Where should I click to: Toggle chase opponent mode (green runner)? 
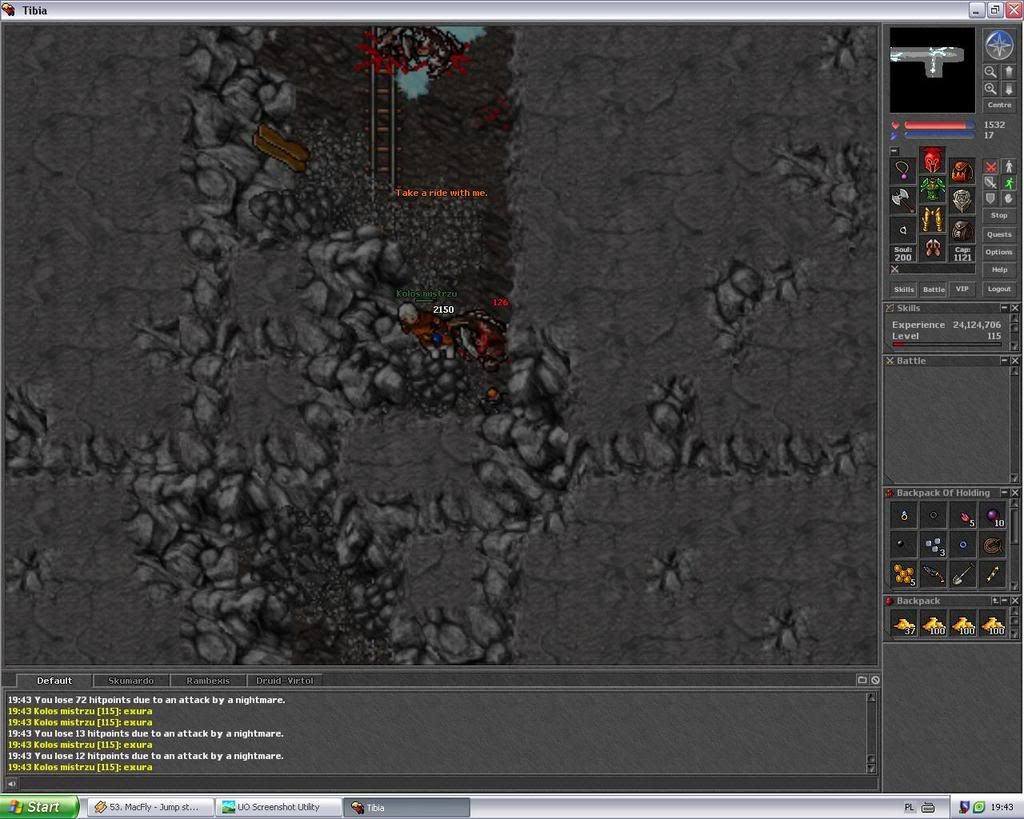(1008, 183)
